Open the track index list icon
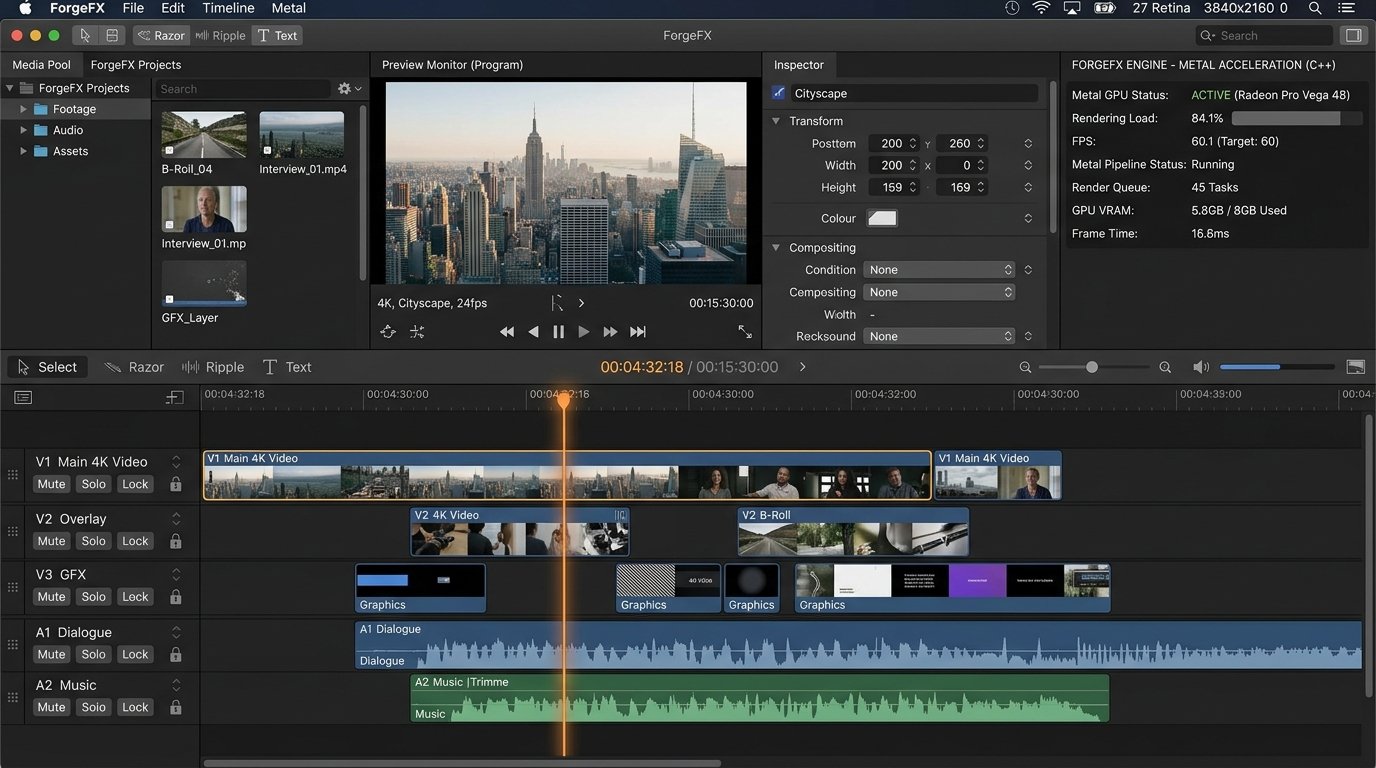The image size is (1376, 768). 23,397
